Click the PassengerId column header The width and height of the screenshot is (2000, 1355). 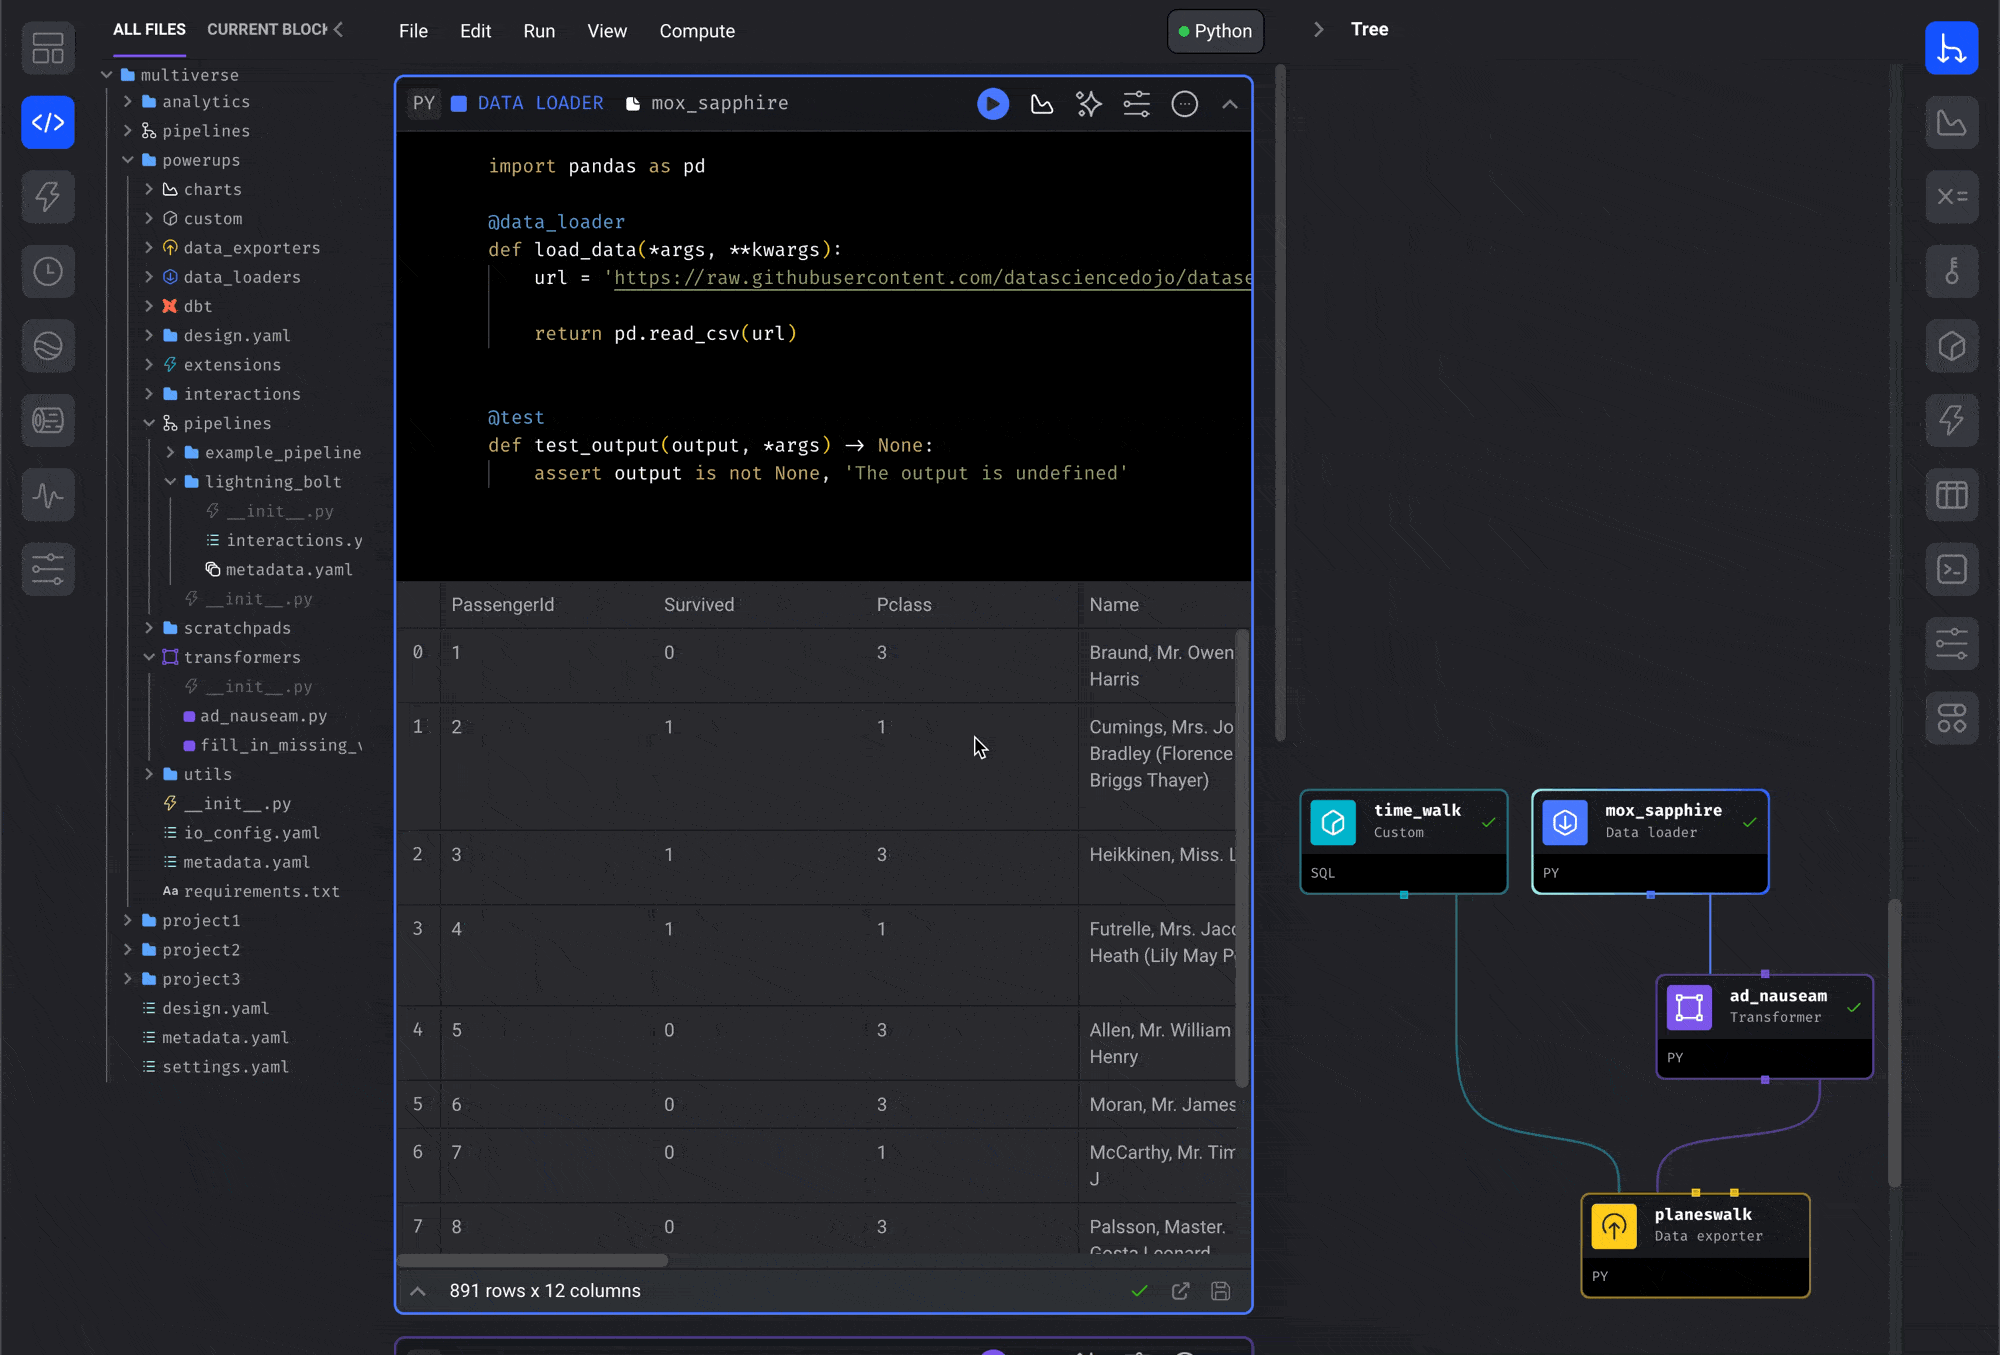[x=502, y=605]
